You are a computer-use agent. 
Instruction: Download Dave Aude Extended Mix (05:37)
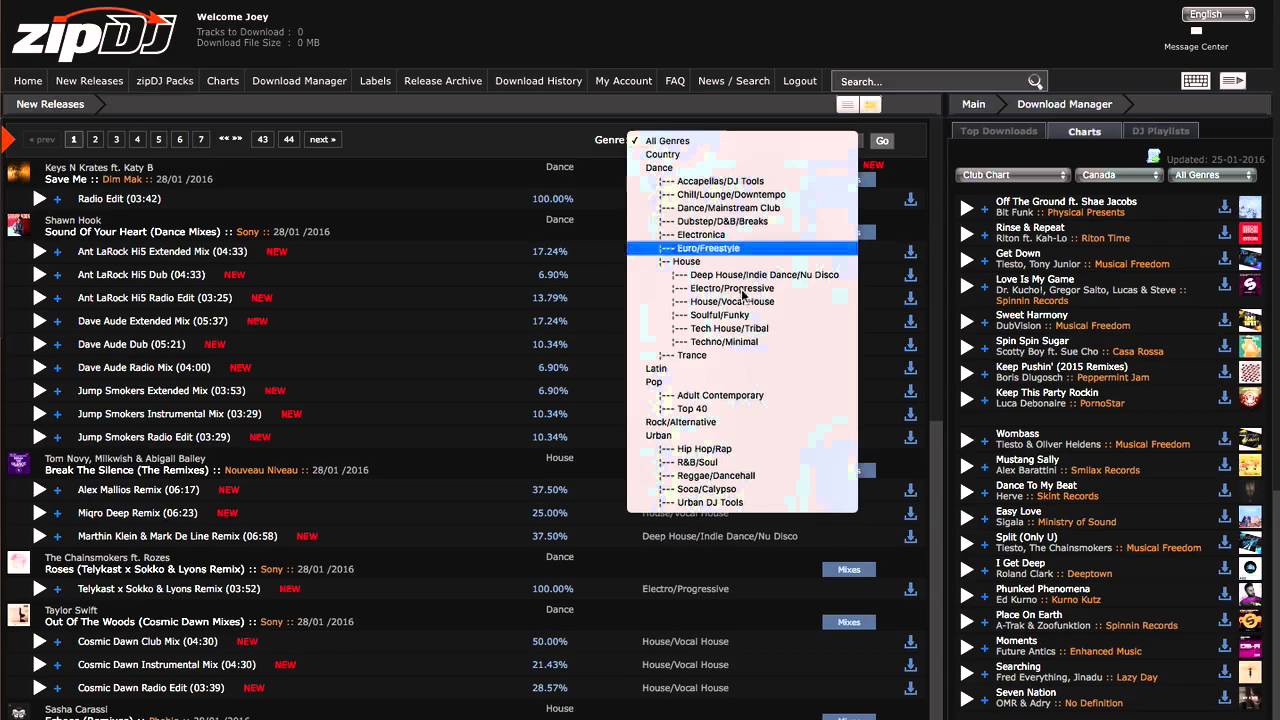click(x=911, y=321)
